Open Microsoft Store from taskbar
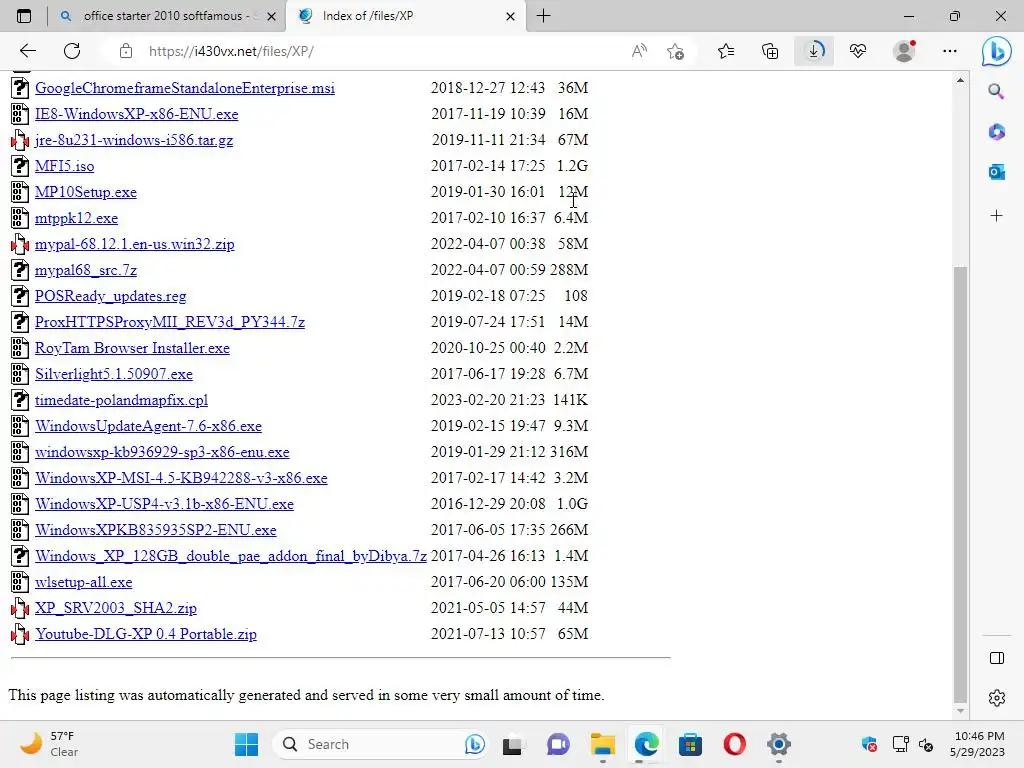The height and width of the screenshot is (768, 1024). (x=690, y=744)
